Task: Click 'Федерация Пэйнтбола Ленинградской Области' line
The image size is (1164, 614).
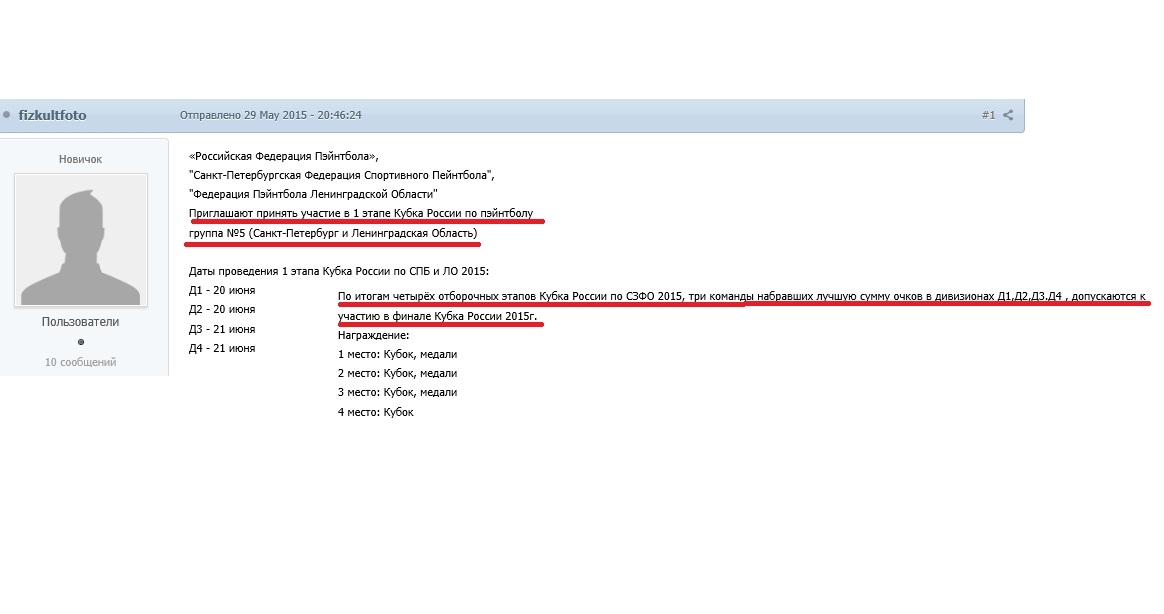Action: point(313,194)
